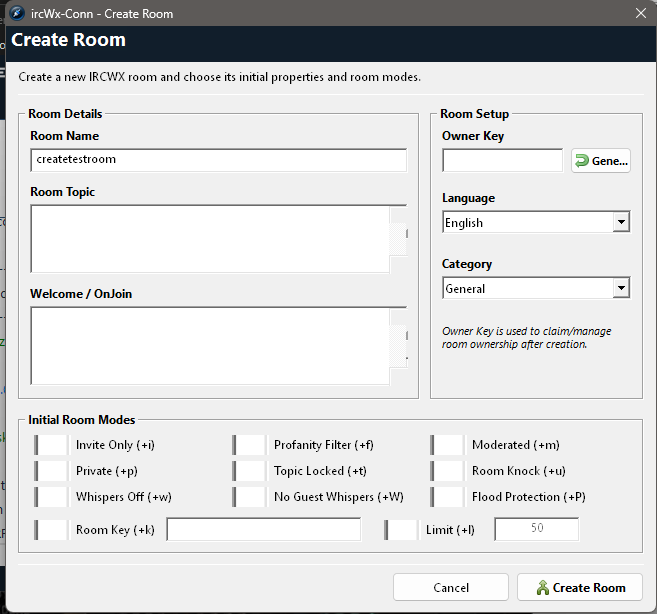Click the Language label

[468, 198]
